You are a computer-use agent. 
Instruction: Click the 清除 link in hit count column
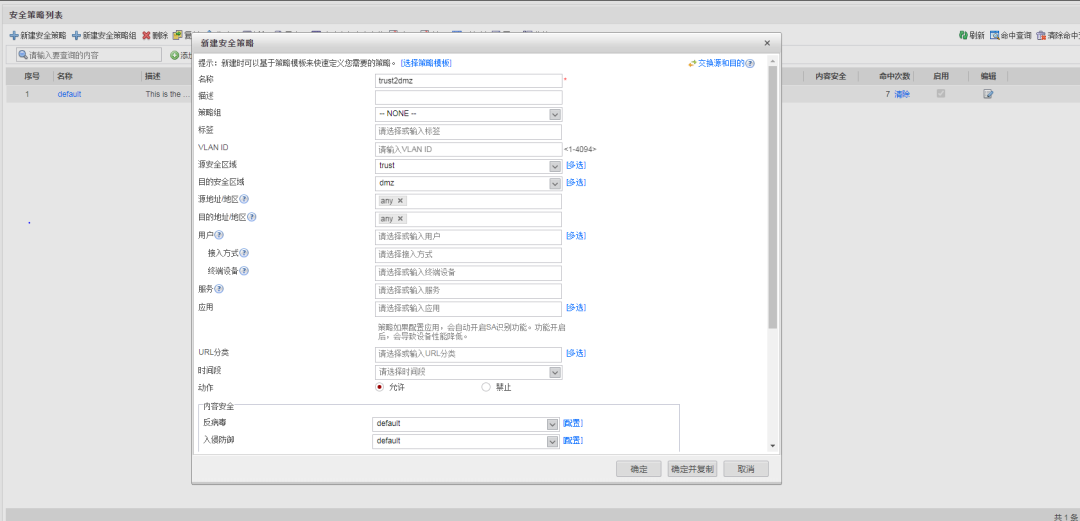(x=902, y=94)
